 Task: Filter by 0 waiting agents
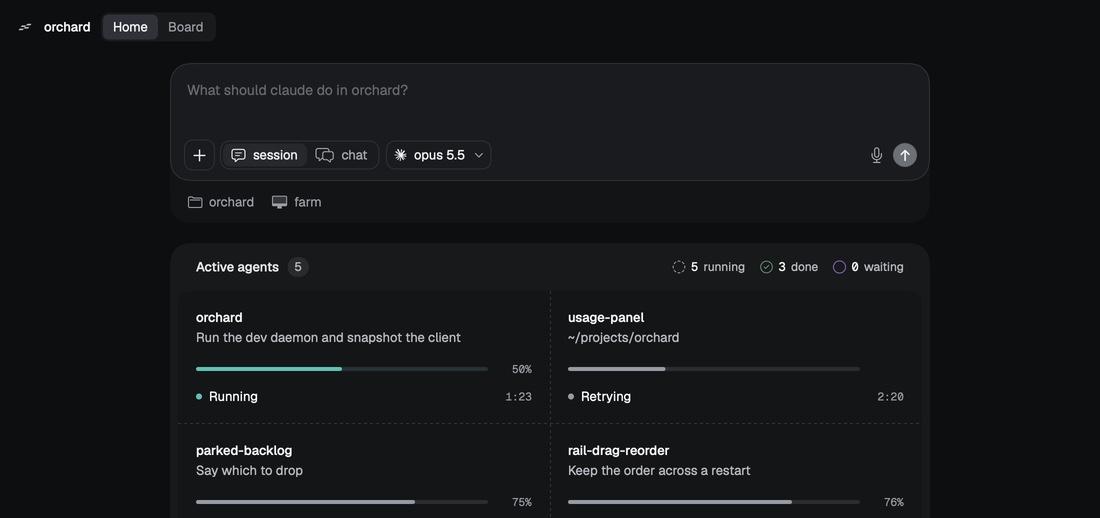pyautogui.click(x=868, y=267)
